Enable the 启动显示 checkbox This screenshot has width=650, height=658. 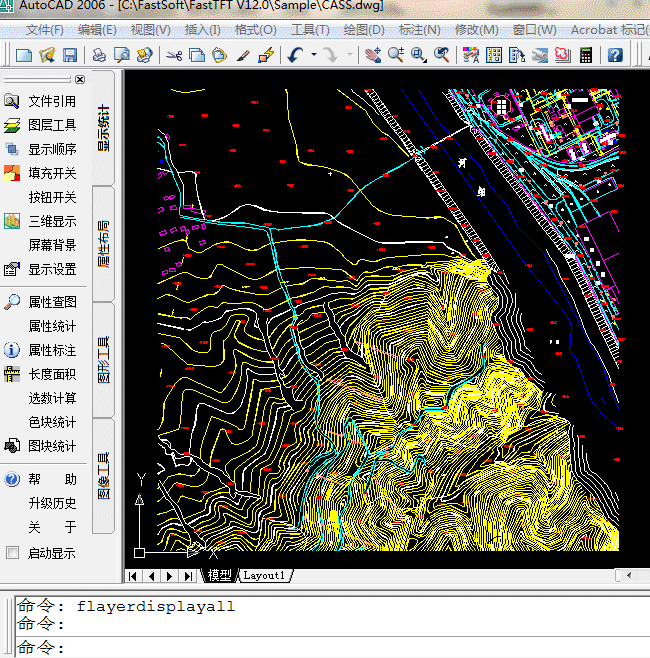[x=13, y=553]
